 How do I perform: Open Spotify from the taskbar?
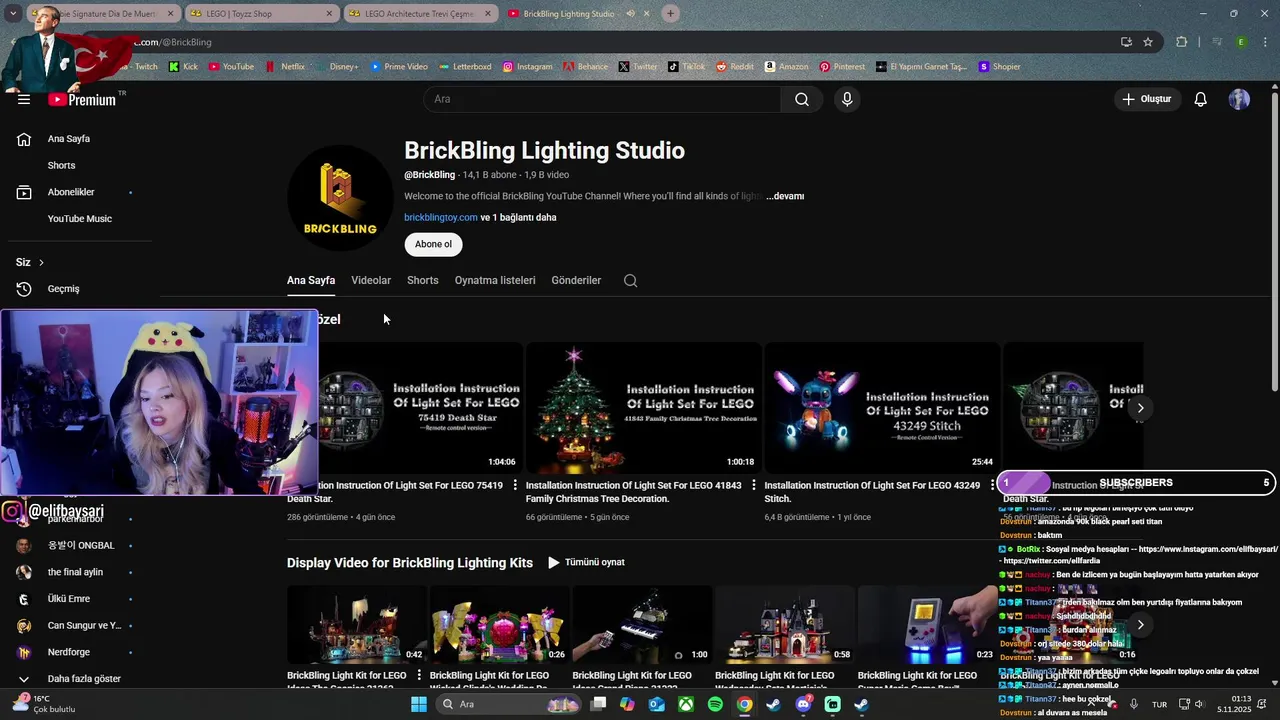click(715, 704)
